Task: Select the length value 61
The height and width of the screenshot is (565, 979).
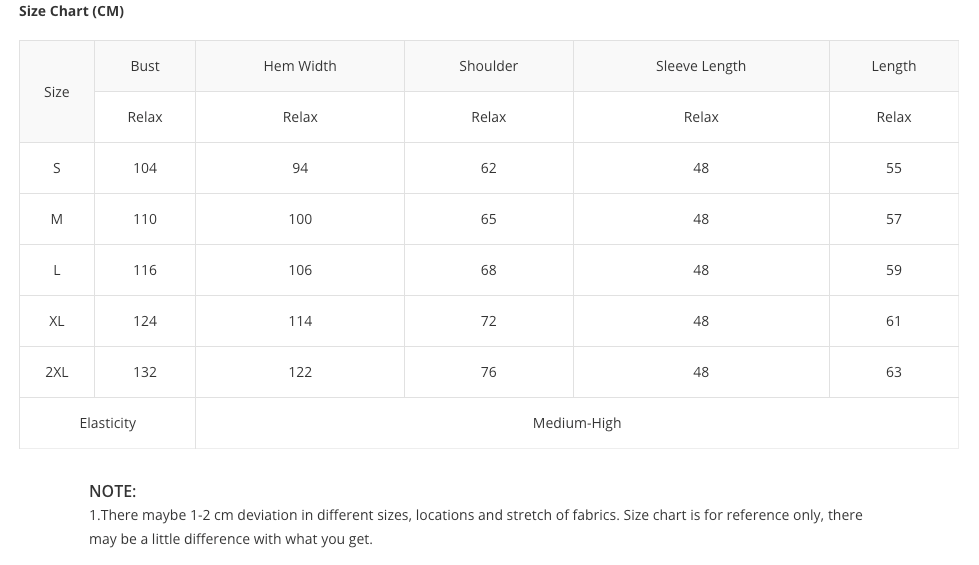Action: (x=893, y=321)
